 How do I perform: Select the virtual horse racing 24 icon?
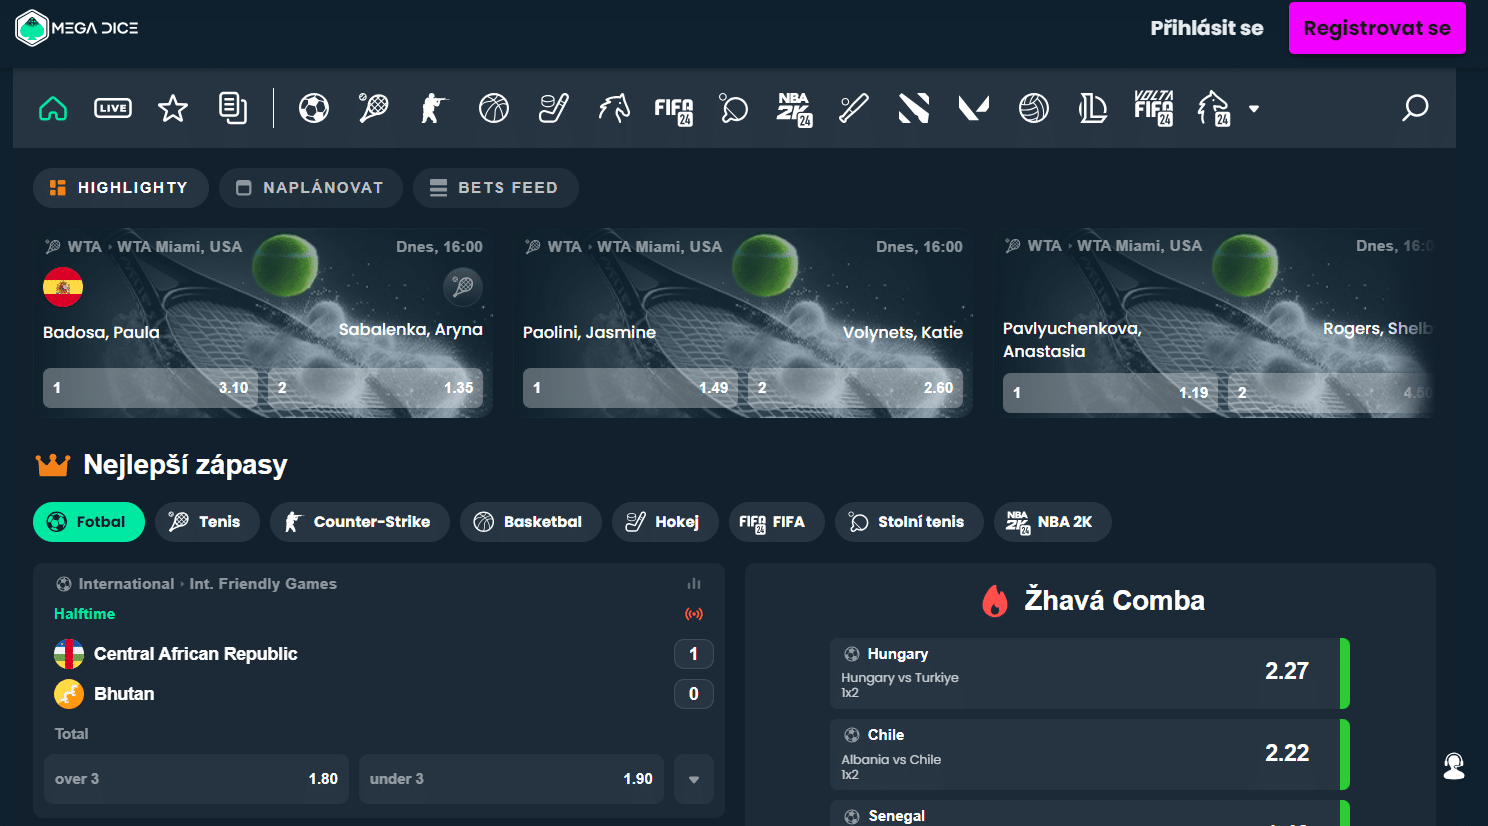point(1214,108)
